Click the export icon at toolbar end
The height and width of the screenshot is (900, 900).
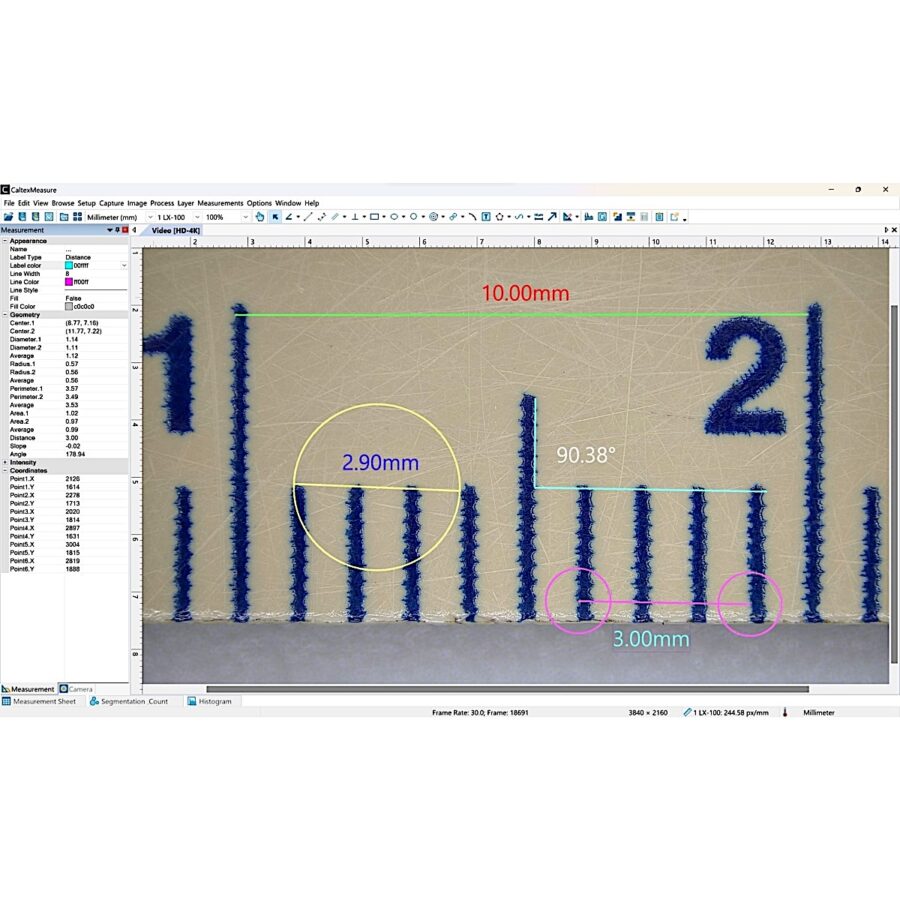click(x=674, y=217)
